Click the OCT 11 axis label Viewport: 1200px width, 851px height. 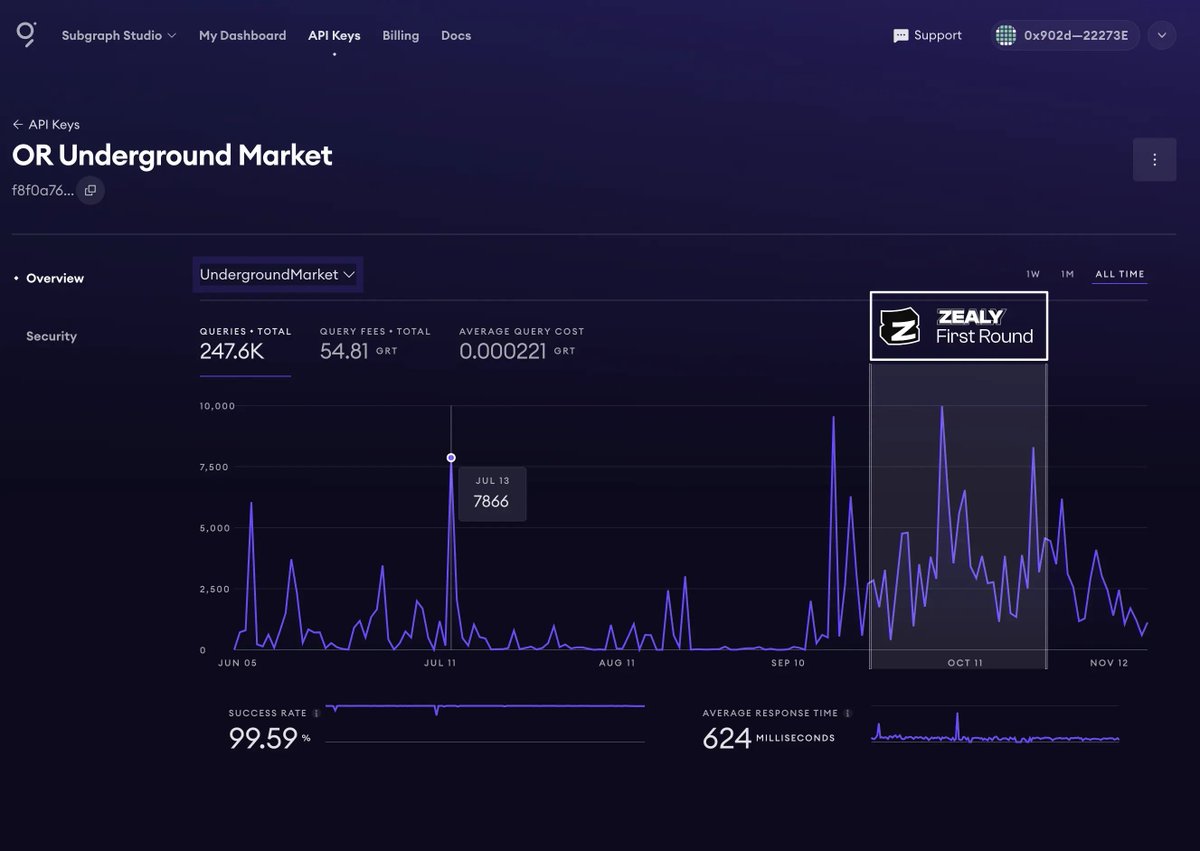(x=965, y=663)
